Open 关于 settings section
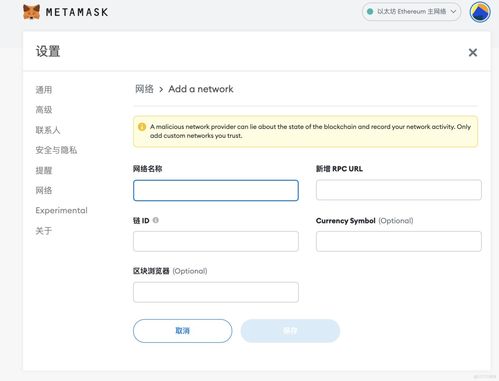This screenshot has height=381, width=499. [x=44, y=231]
